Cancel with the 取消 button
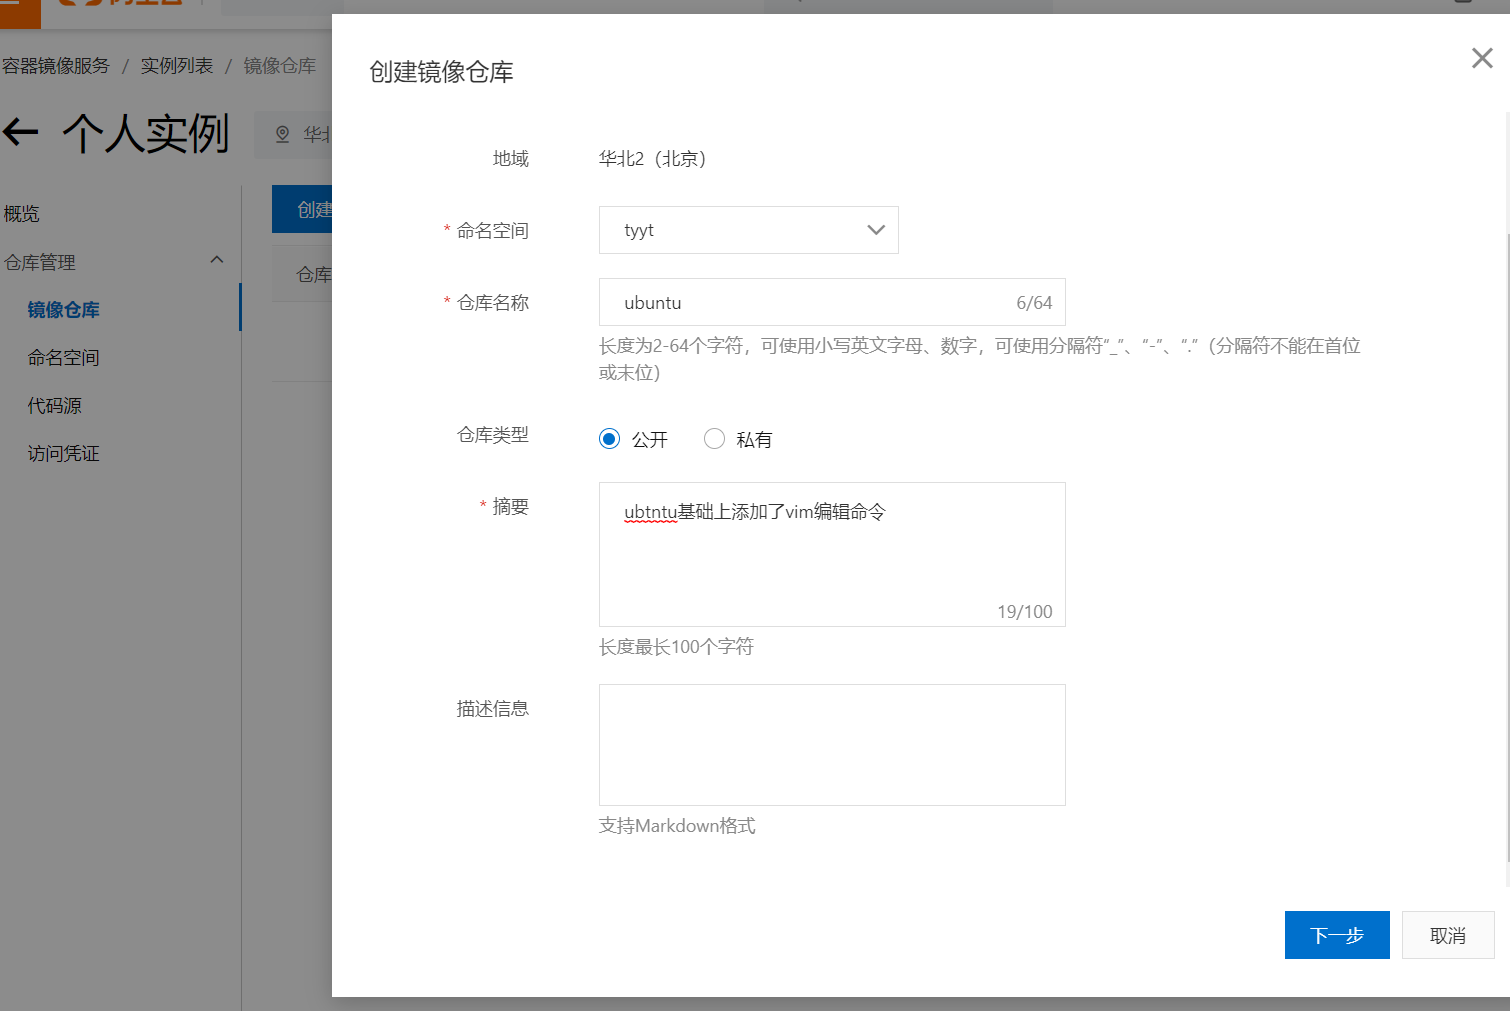This screenshot has width=1510, height=1011. 1448,935
